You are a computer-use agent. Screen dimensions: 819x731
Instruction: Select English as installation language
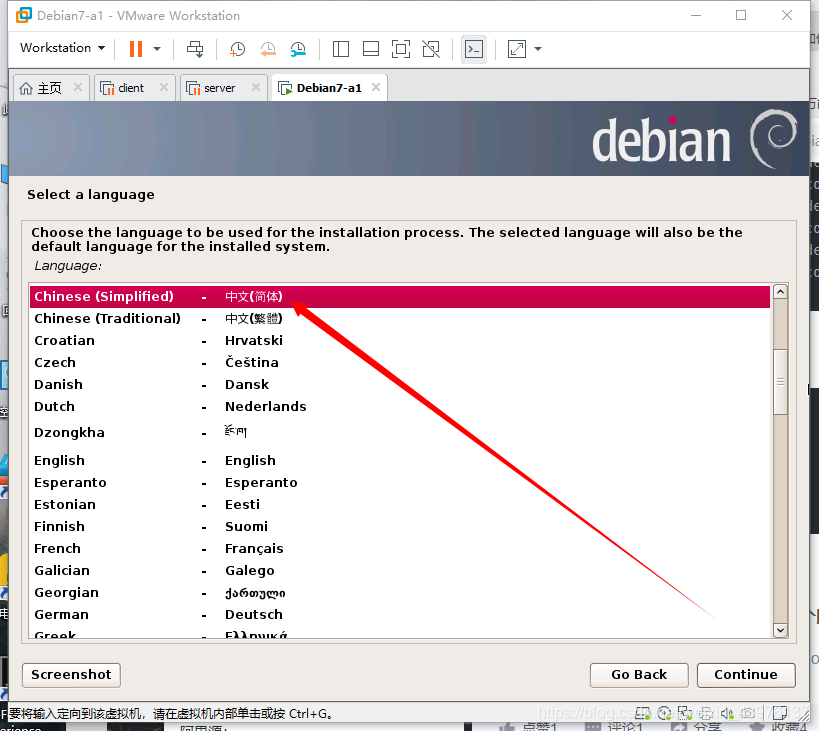[400, 461]
